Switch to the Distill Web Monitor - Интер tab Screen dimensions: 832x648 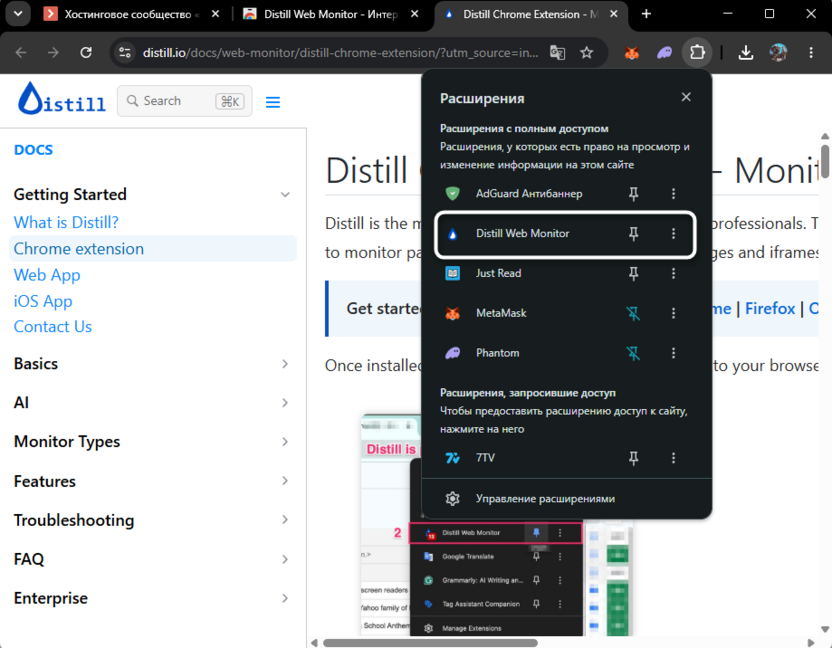[x=321, y=14]
